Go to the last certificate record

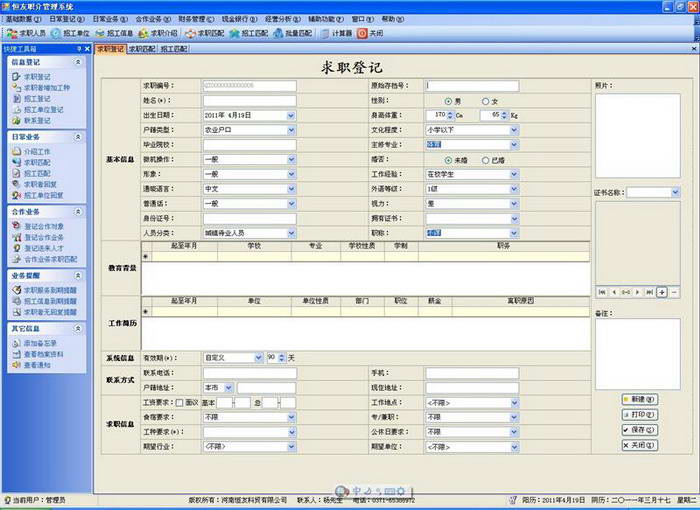click(x=650, y=292)
